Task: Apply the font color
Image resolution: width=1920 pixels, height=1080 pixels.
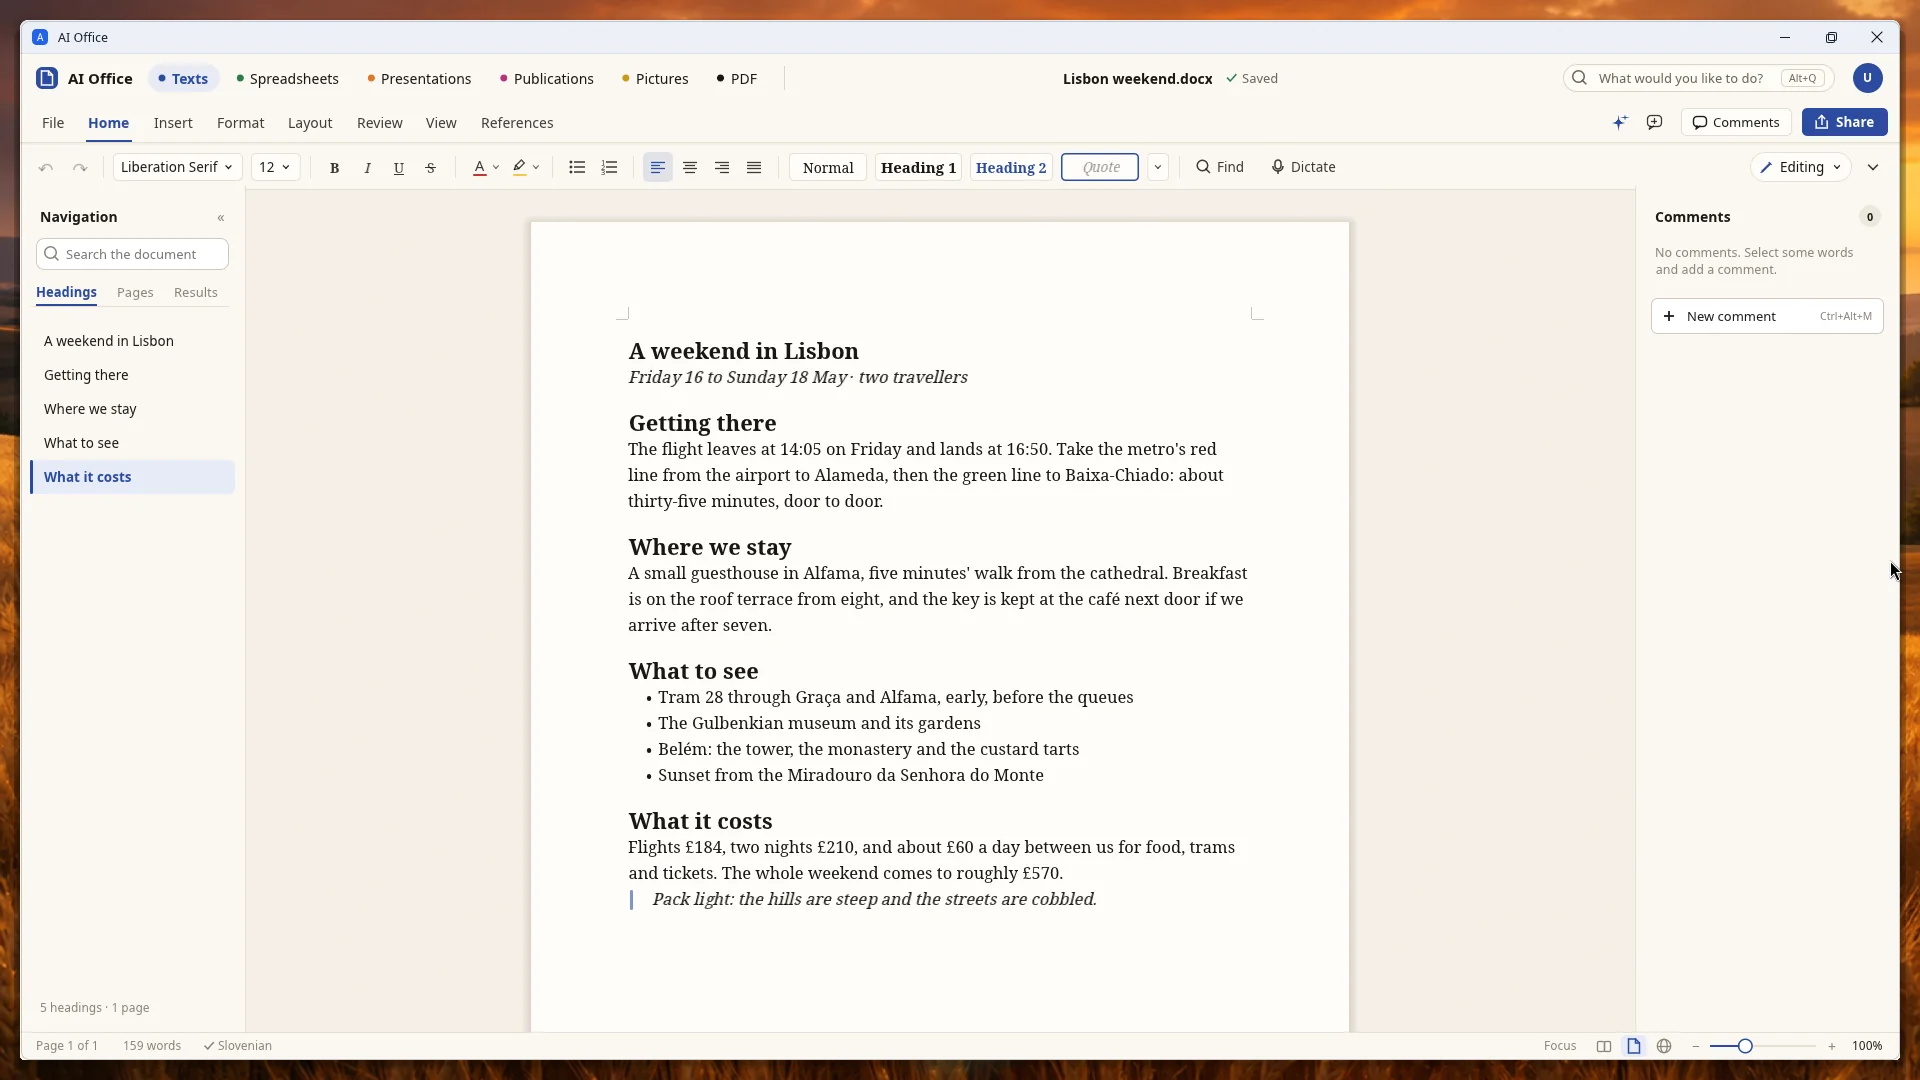Action: [480, 168]
